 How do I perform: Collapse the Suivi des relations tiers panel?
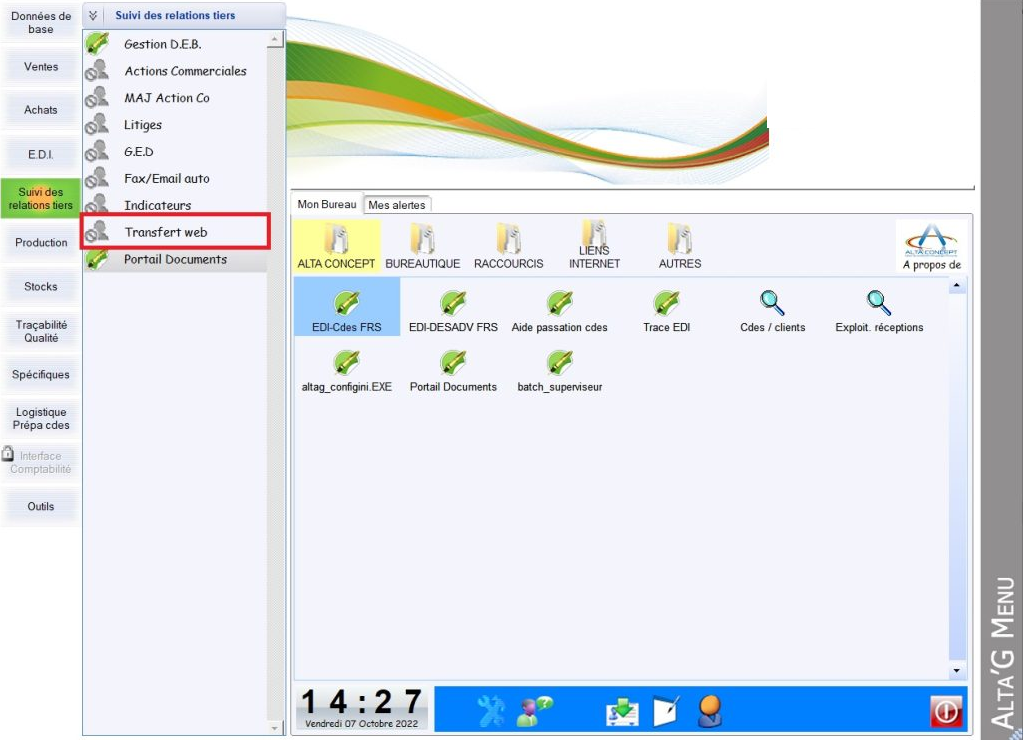tap(94, 16)
